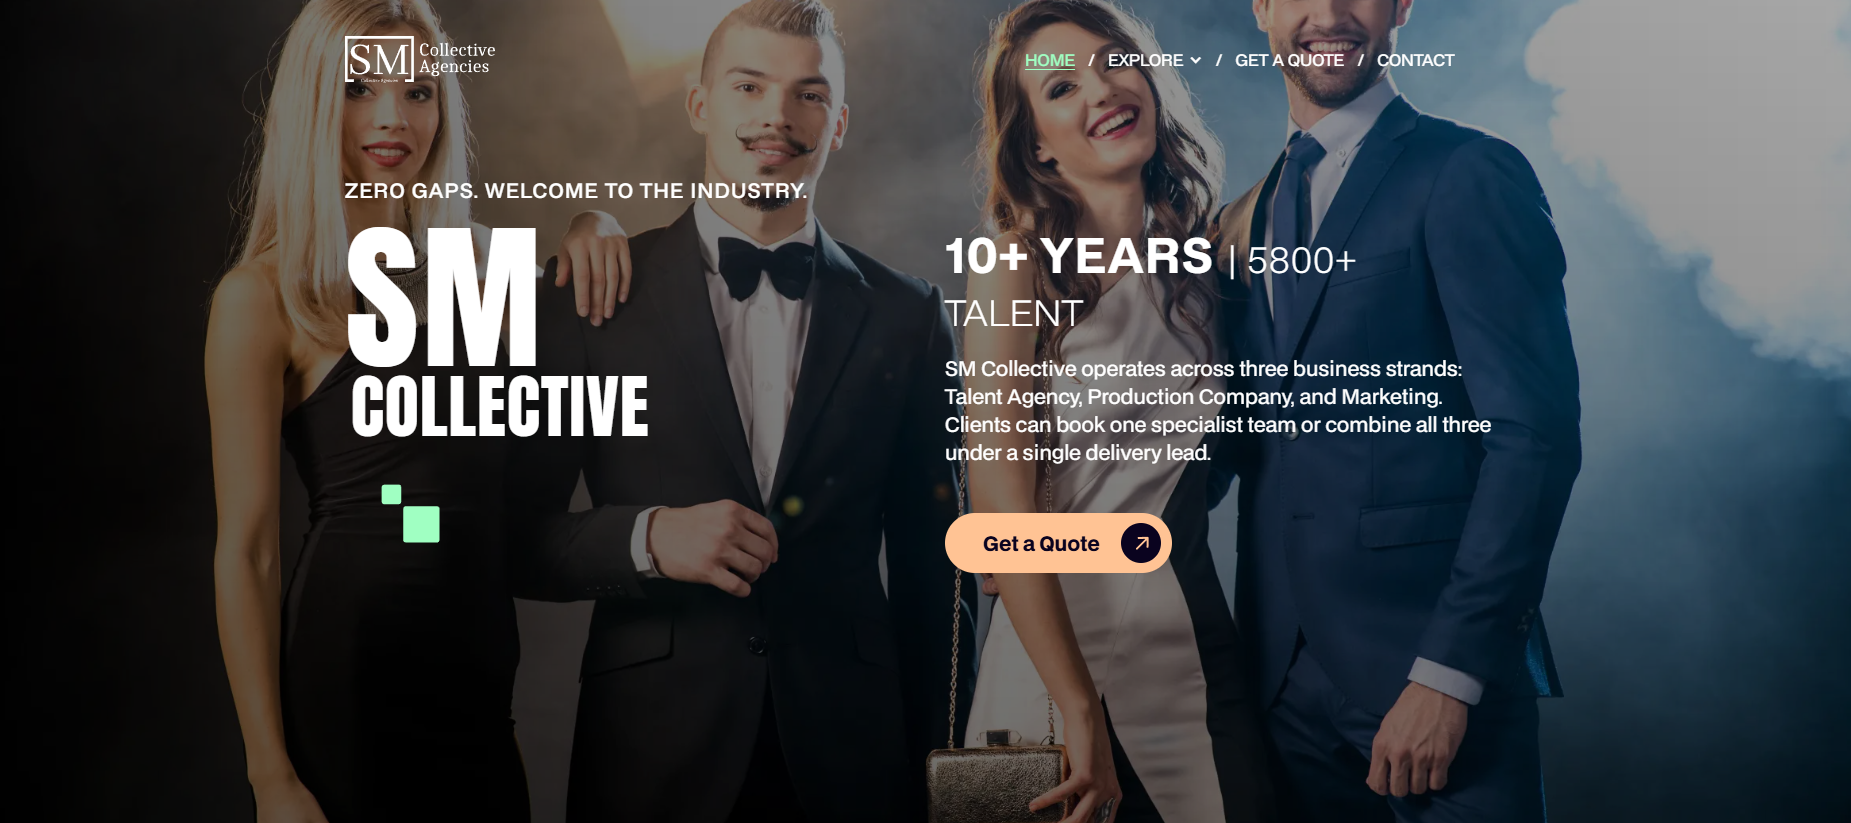Click the Collective Agencies logo text
The width and height of the screenshot is (1851, 823).
click(457, 58)
